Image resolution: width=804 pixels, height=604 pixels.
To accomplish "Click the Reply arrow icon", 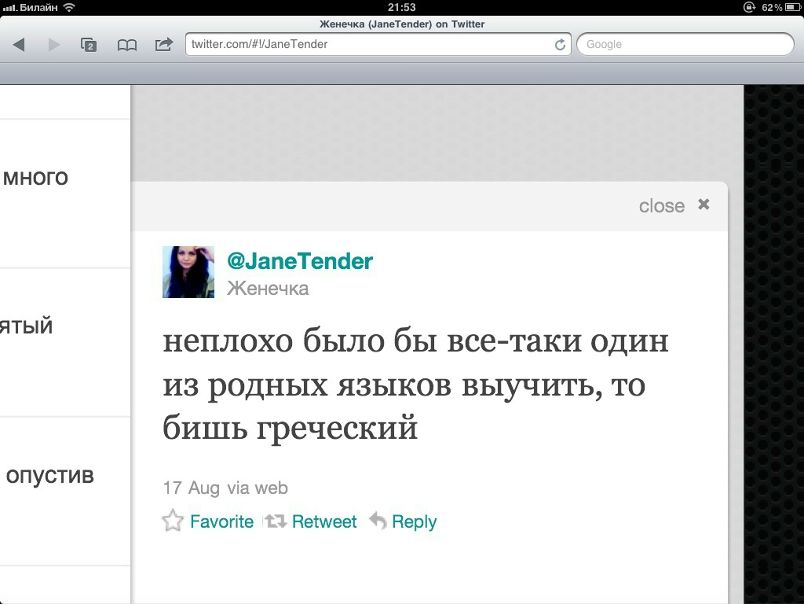I will pos(378,520).
